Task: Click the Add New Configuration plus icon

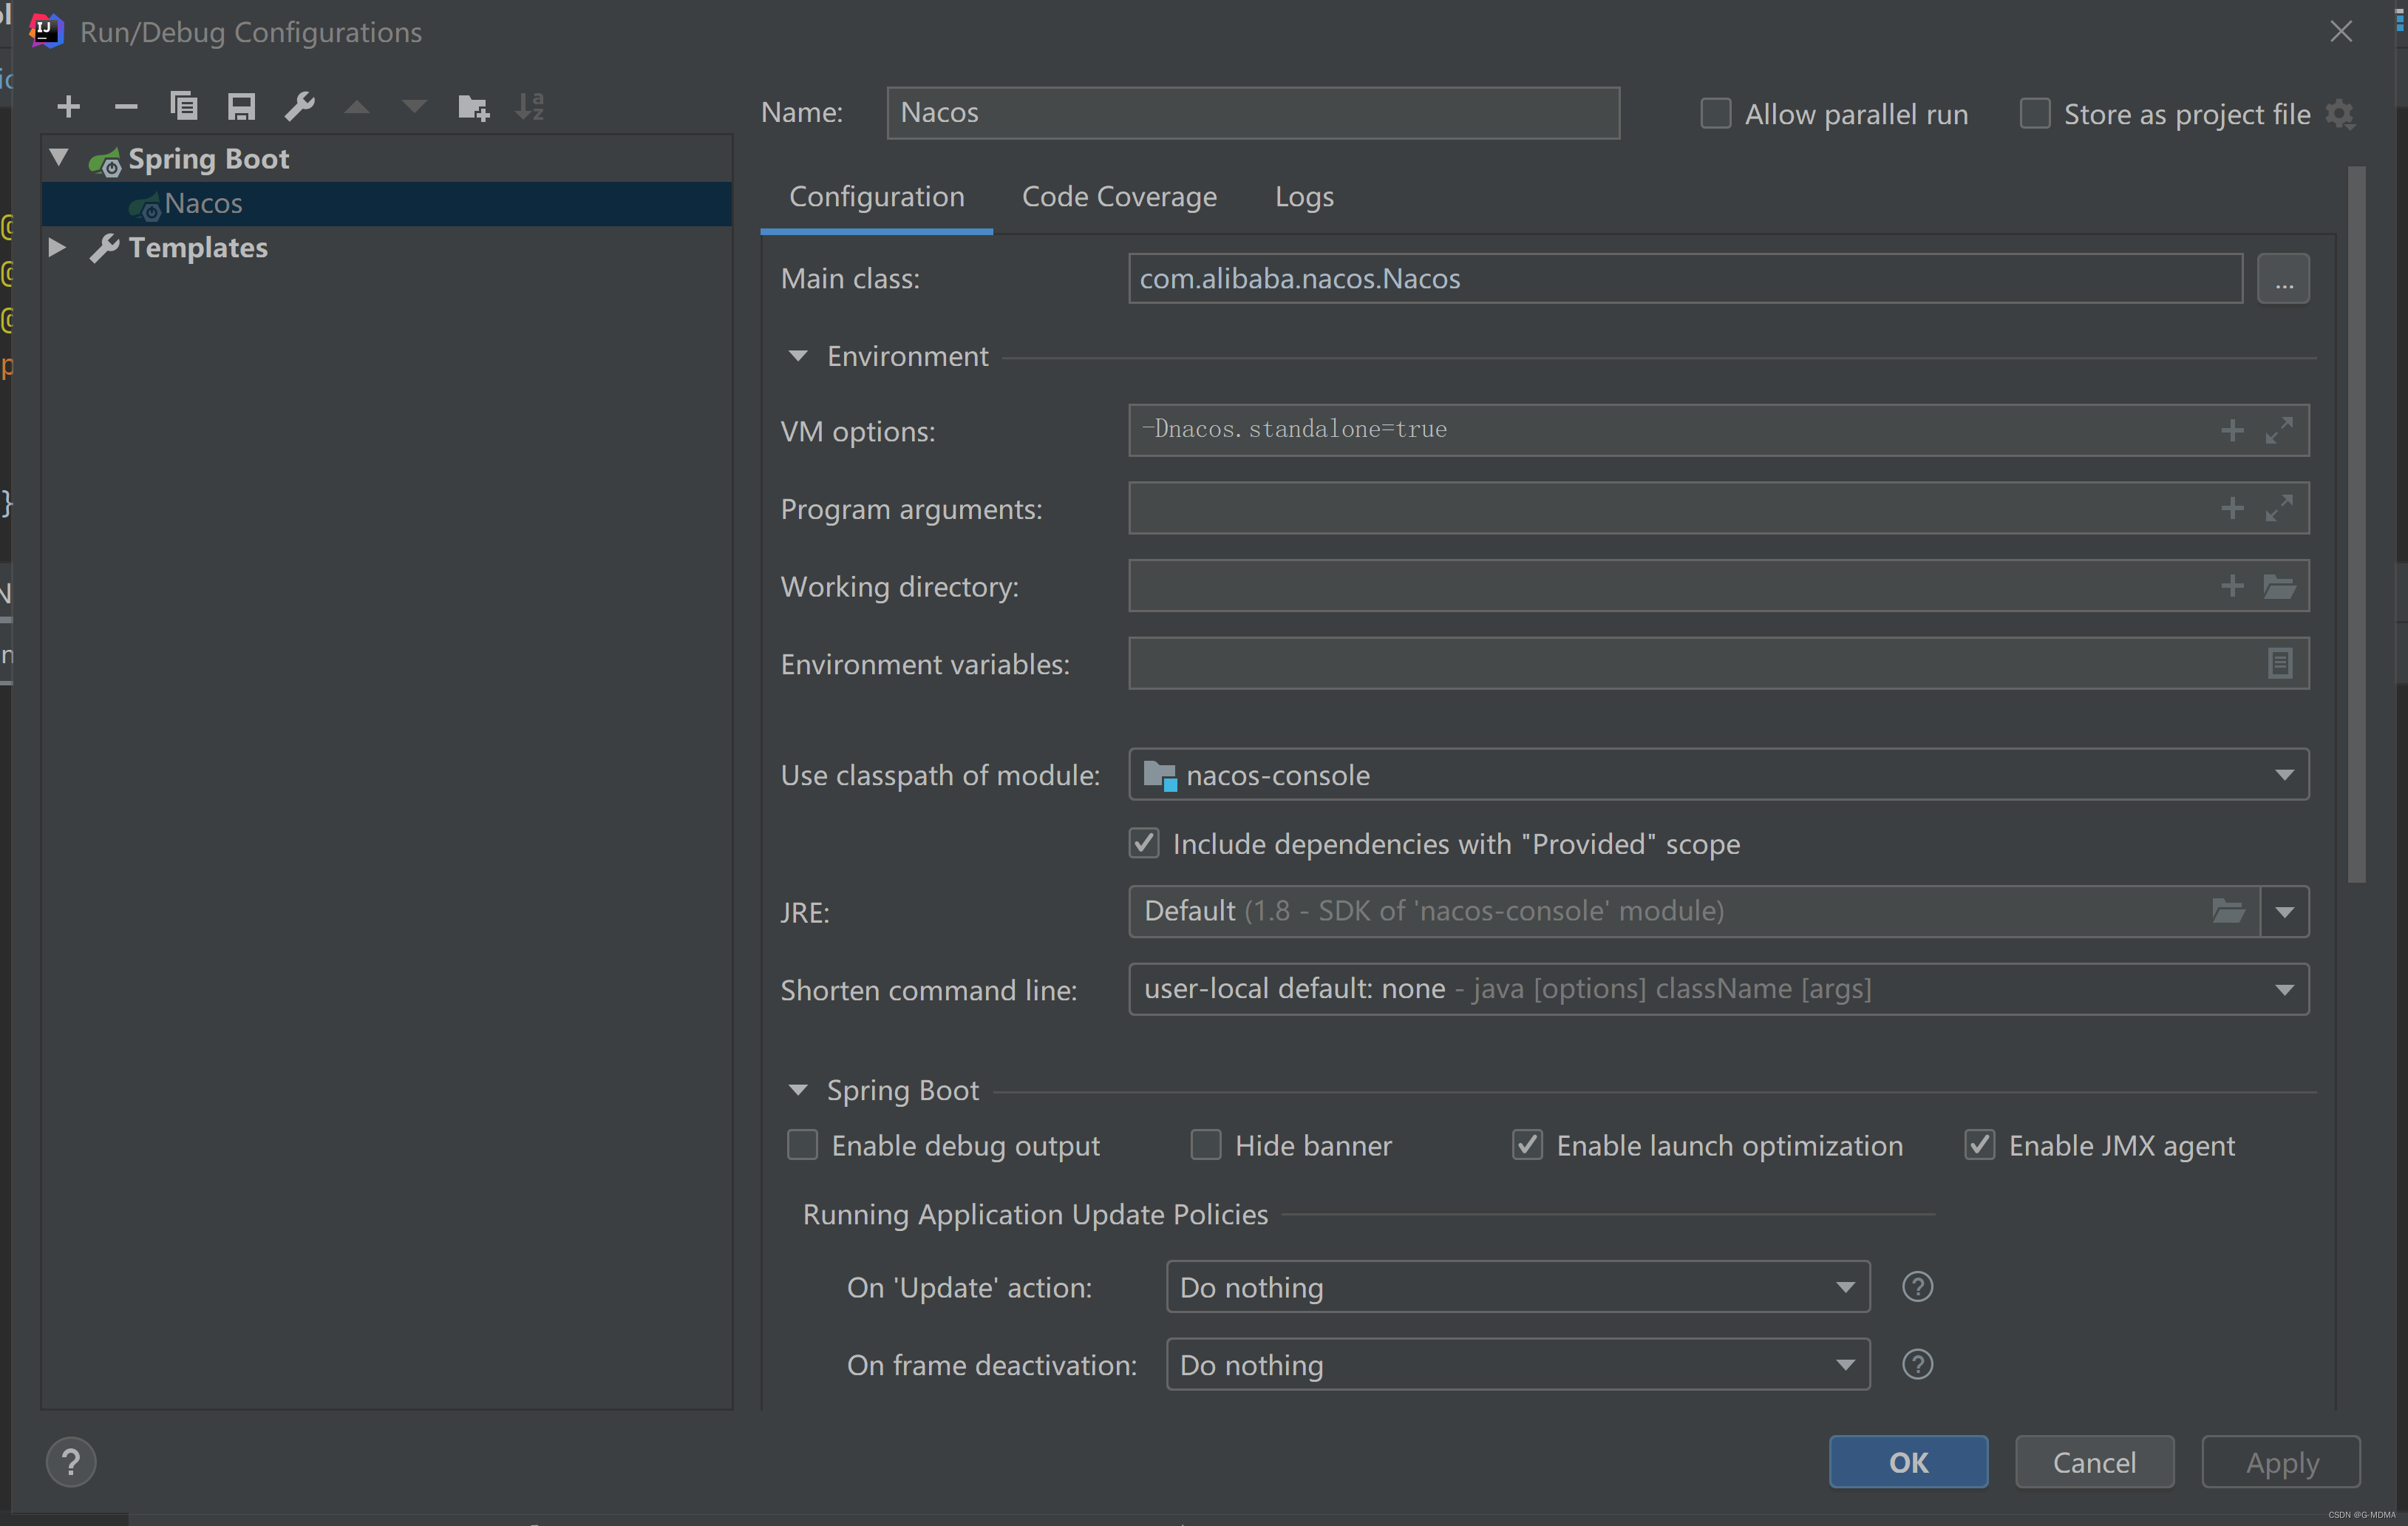Action: click(x=69, y=106)
